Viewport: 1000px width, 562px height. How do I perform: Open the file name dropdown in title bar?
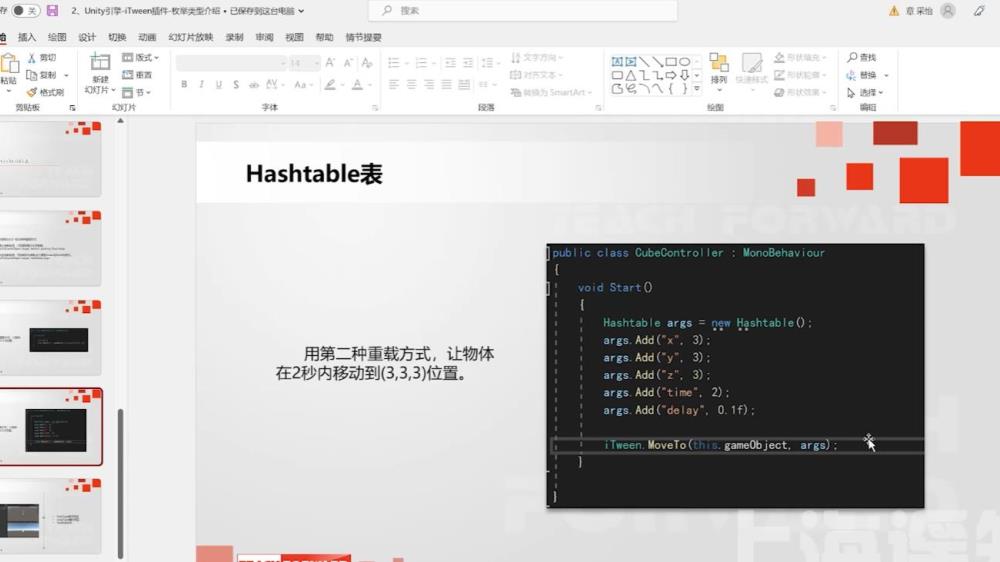point(301,11)
